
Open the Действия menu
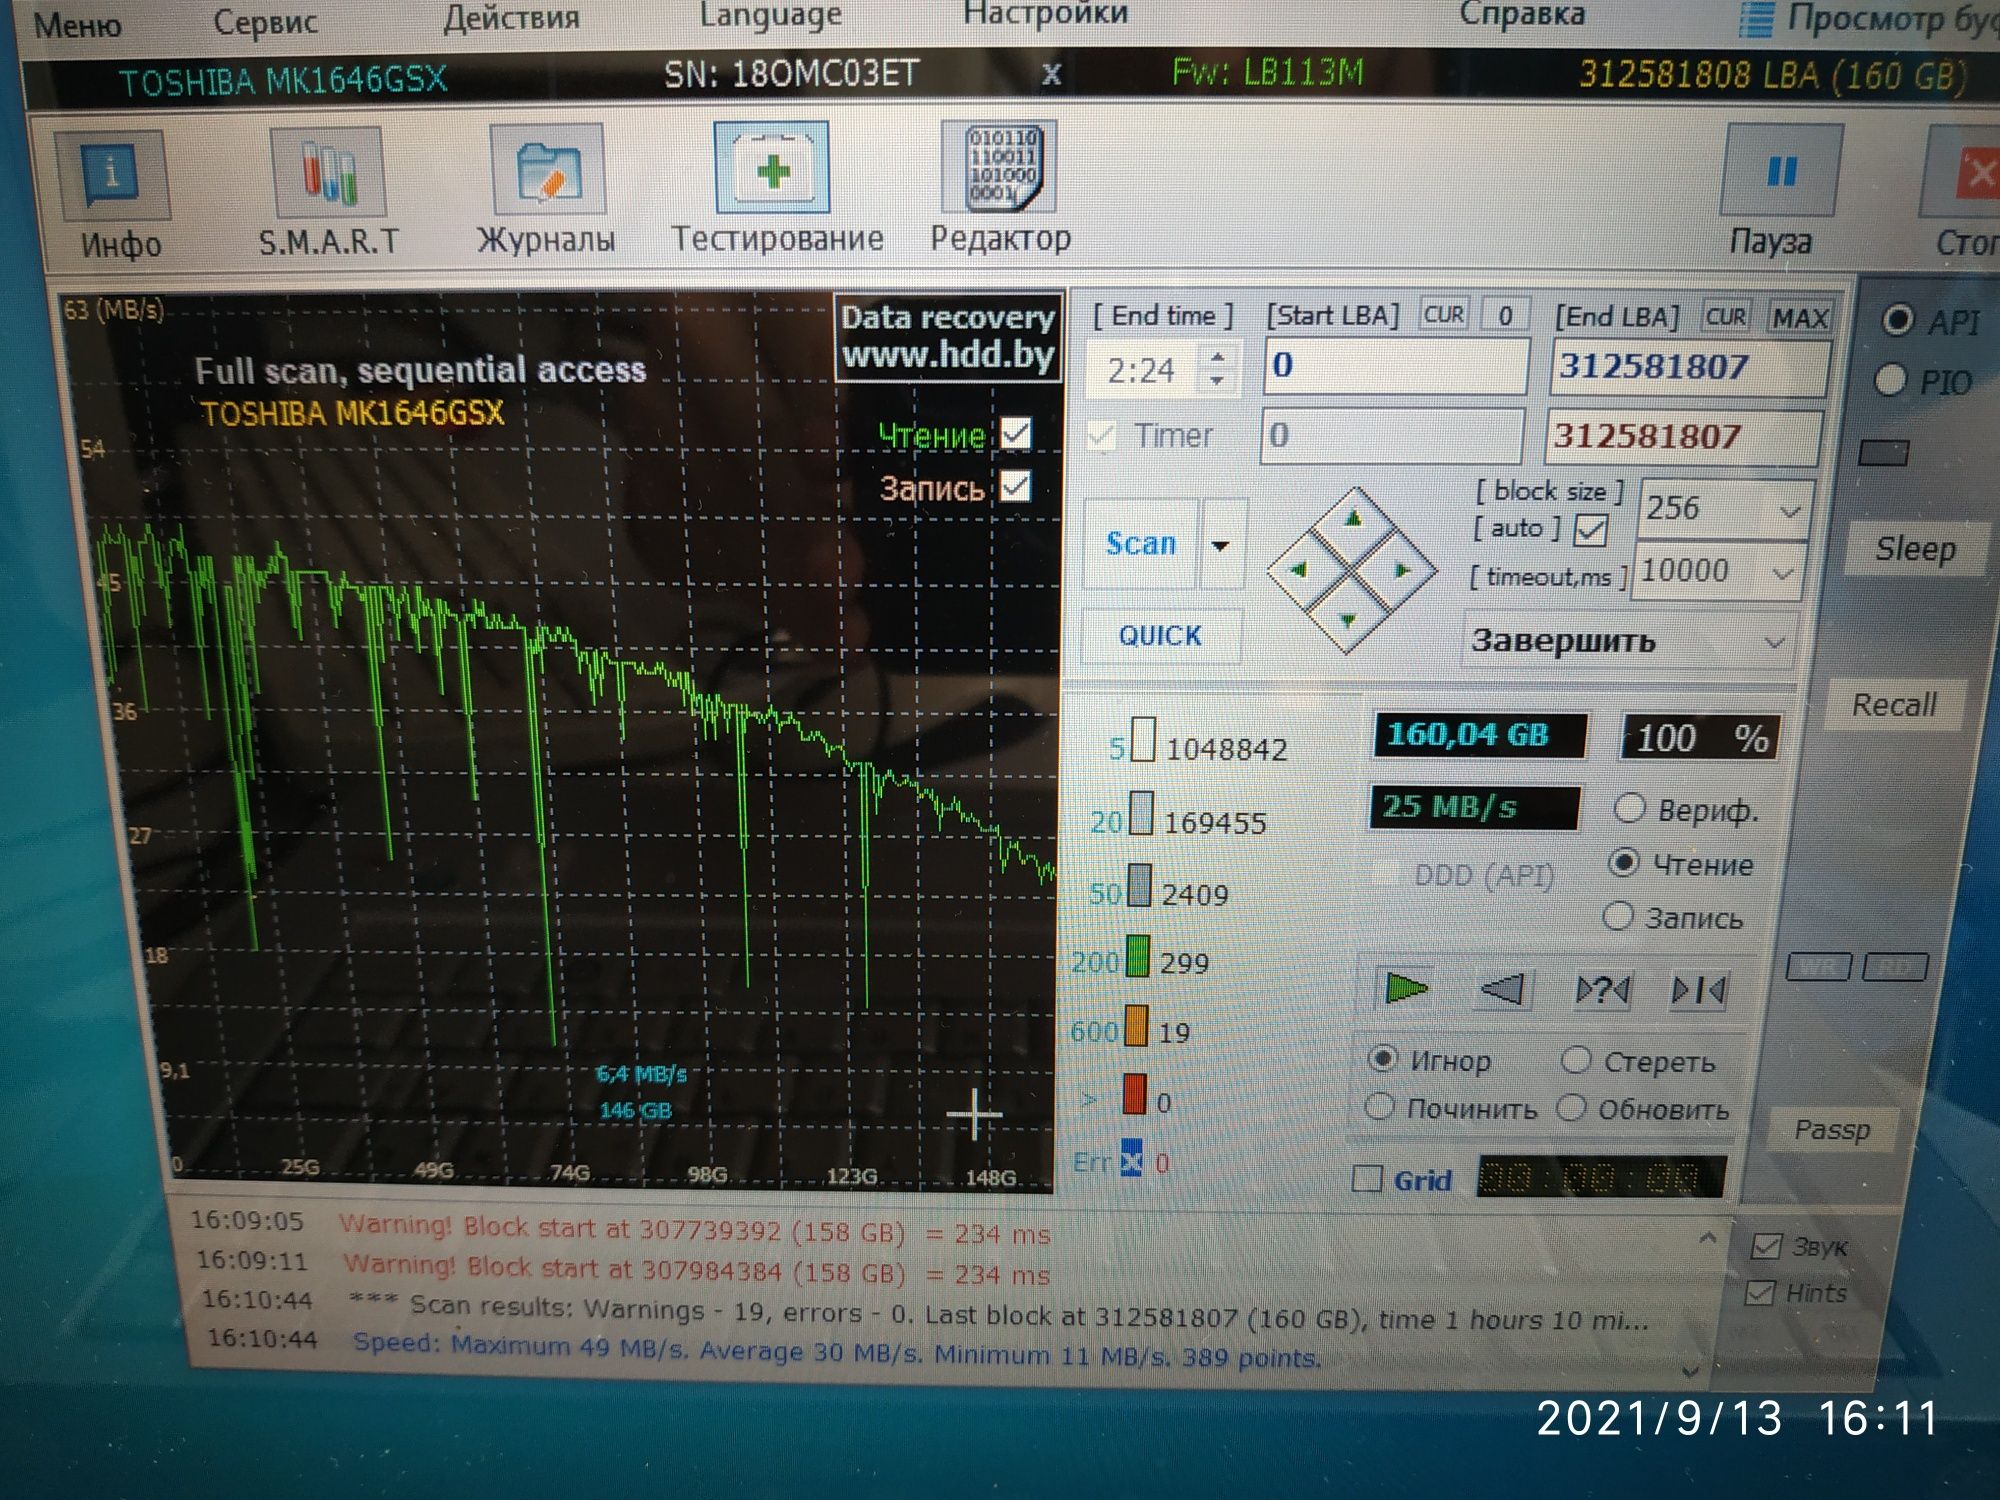point(512,19)
